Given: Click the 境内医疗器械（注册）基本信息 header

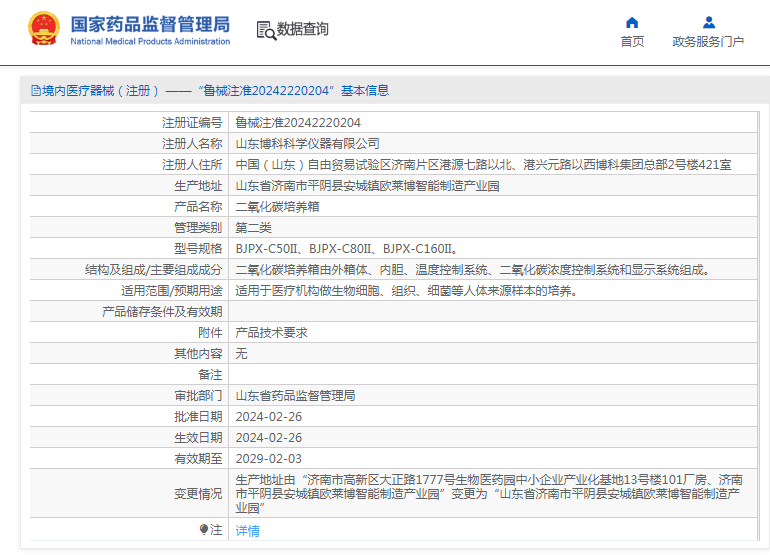Looking at the screenshot, I should click(x=210, y=90).
